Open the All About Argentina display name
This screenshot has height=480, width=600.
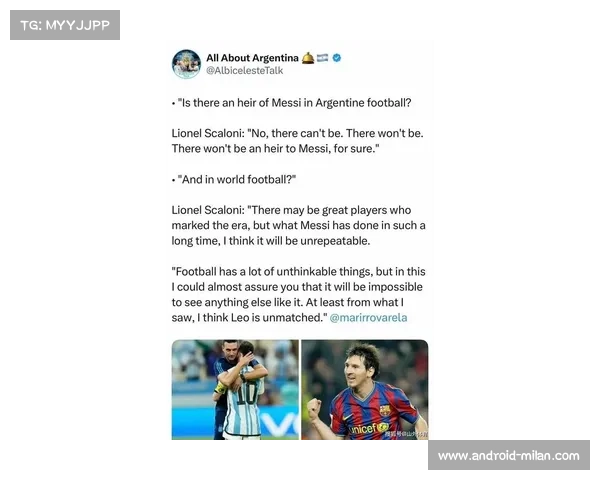click(252, 58)
